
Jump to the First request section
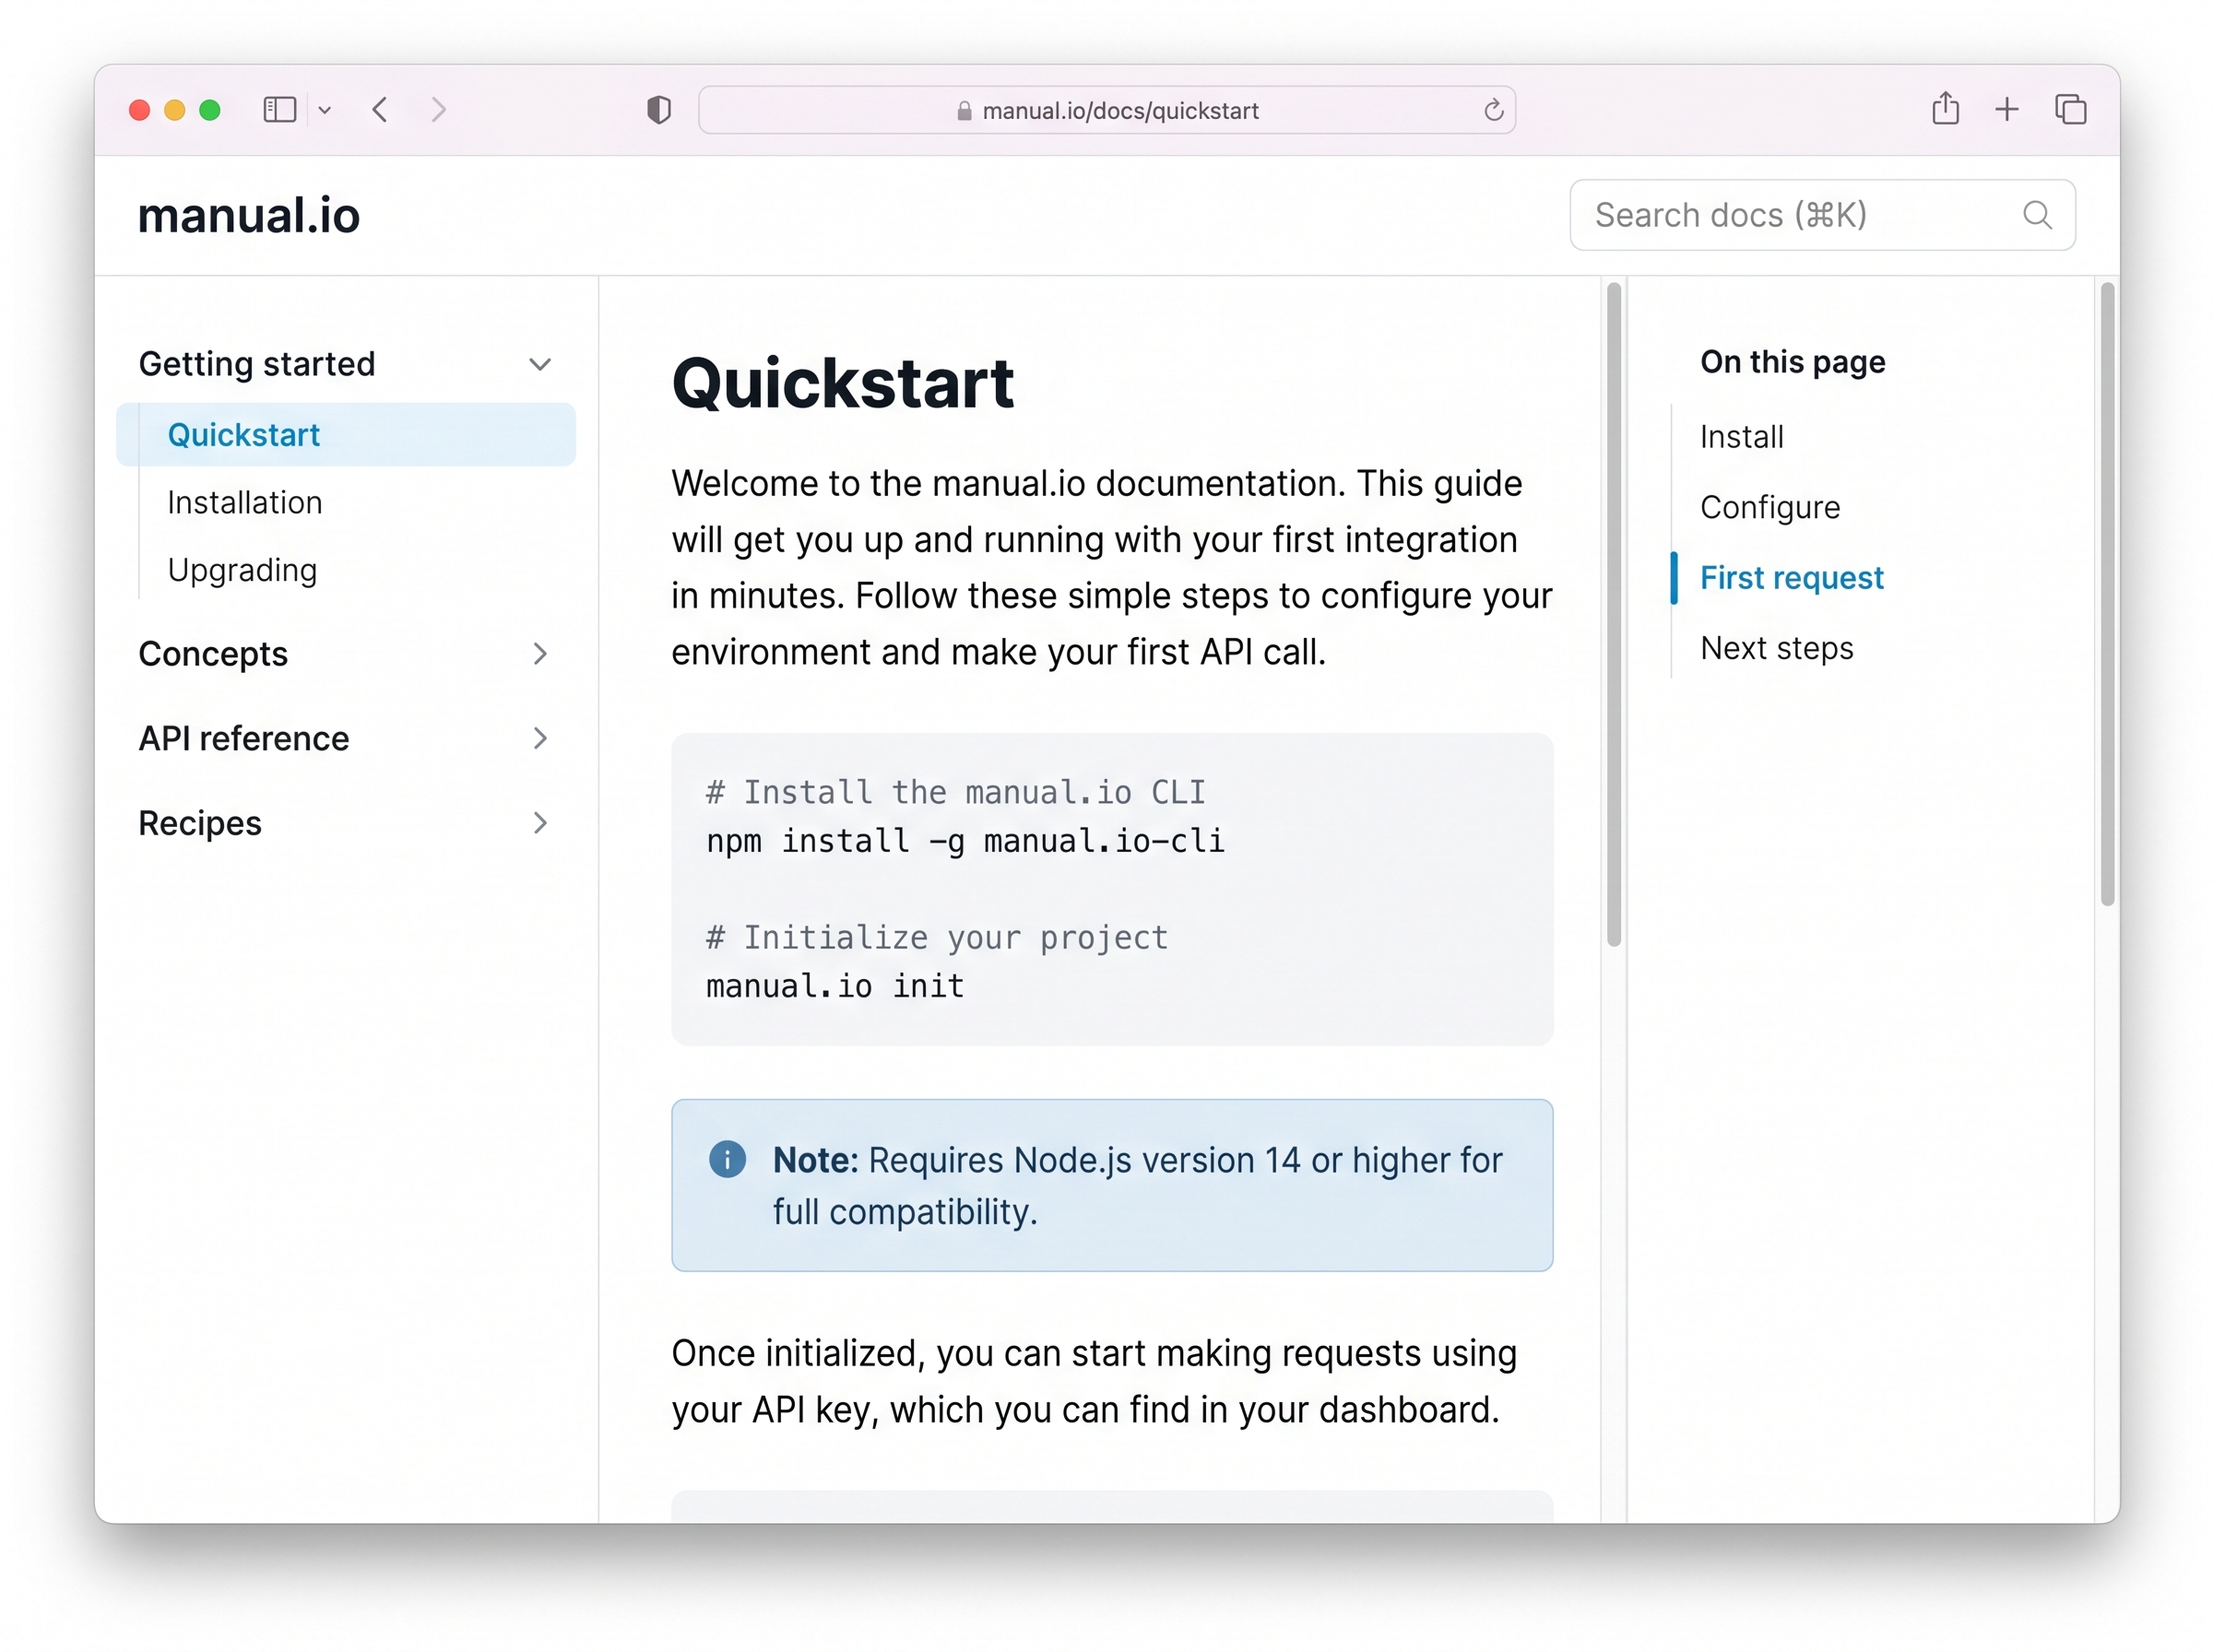[x=1791, y=578]
